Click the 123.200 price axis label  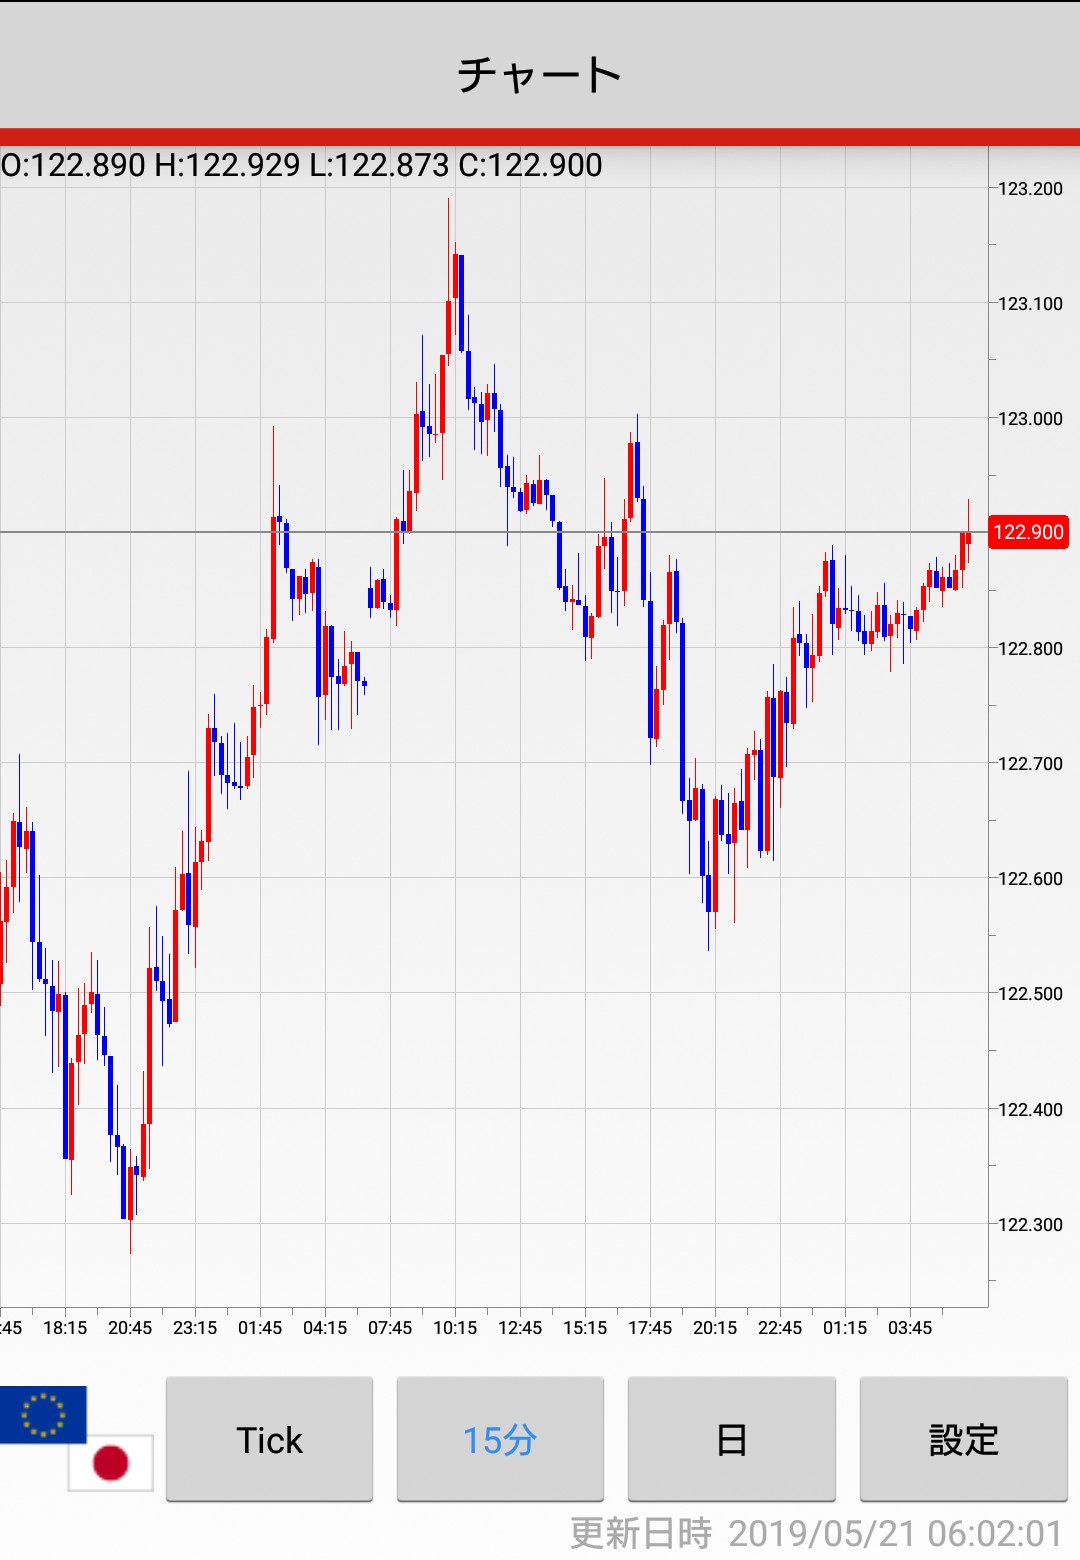click(1030, 189)
